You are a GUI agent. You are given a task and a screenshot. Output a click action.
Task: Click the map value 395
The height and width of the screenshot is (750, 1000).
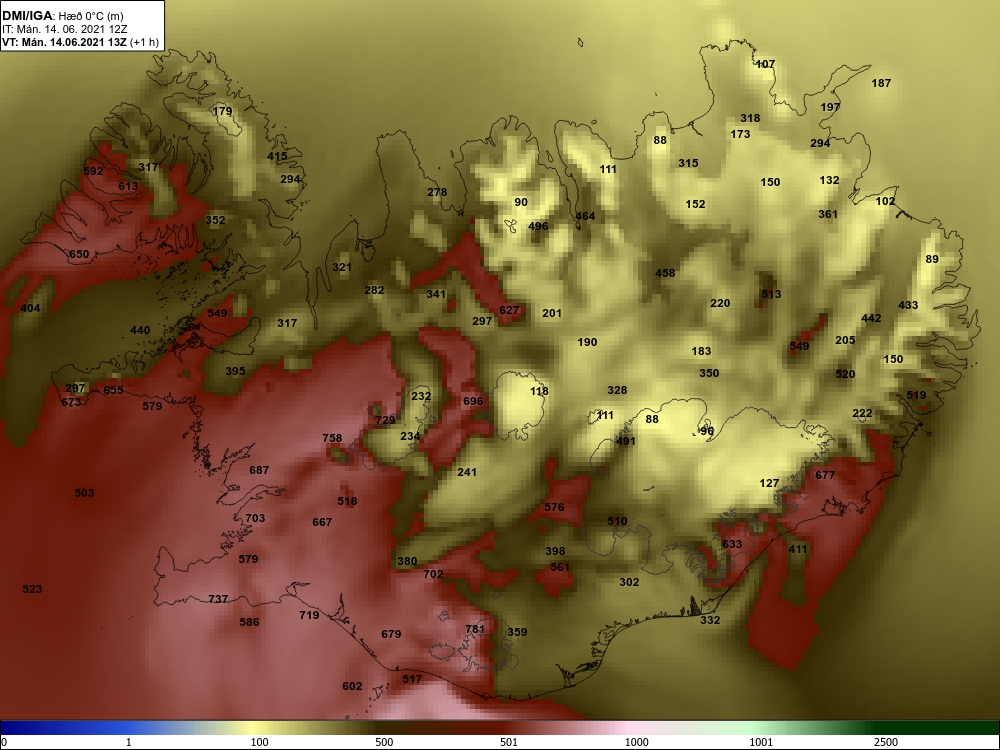click(x=235, y=371)
